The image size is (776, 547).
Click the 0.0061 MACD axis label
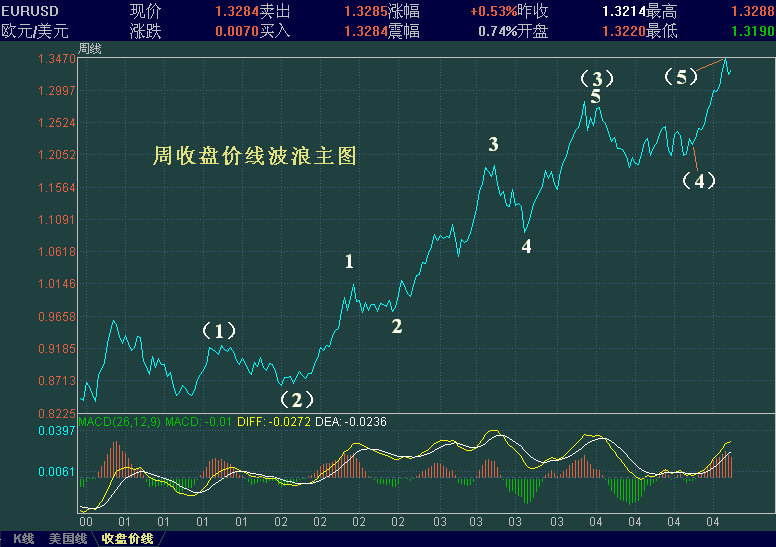point(57,472)
